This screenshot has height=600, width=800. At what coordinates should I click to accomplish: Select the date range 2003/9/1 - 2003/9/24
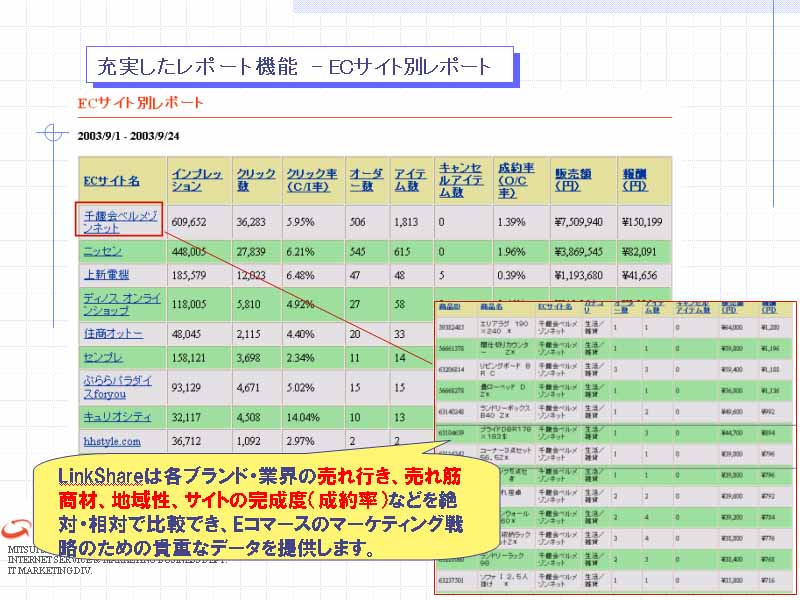(x=128, y=136)
